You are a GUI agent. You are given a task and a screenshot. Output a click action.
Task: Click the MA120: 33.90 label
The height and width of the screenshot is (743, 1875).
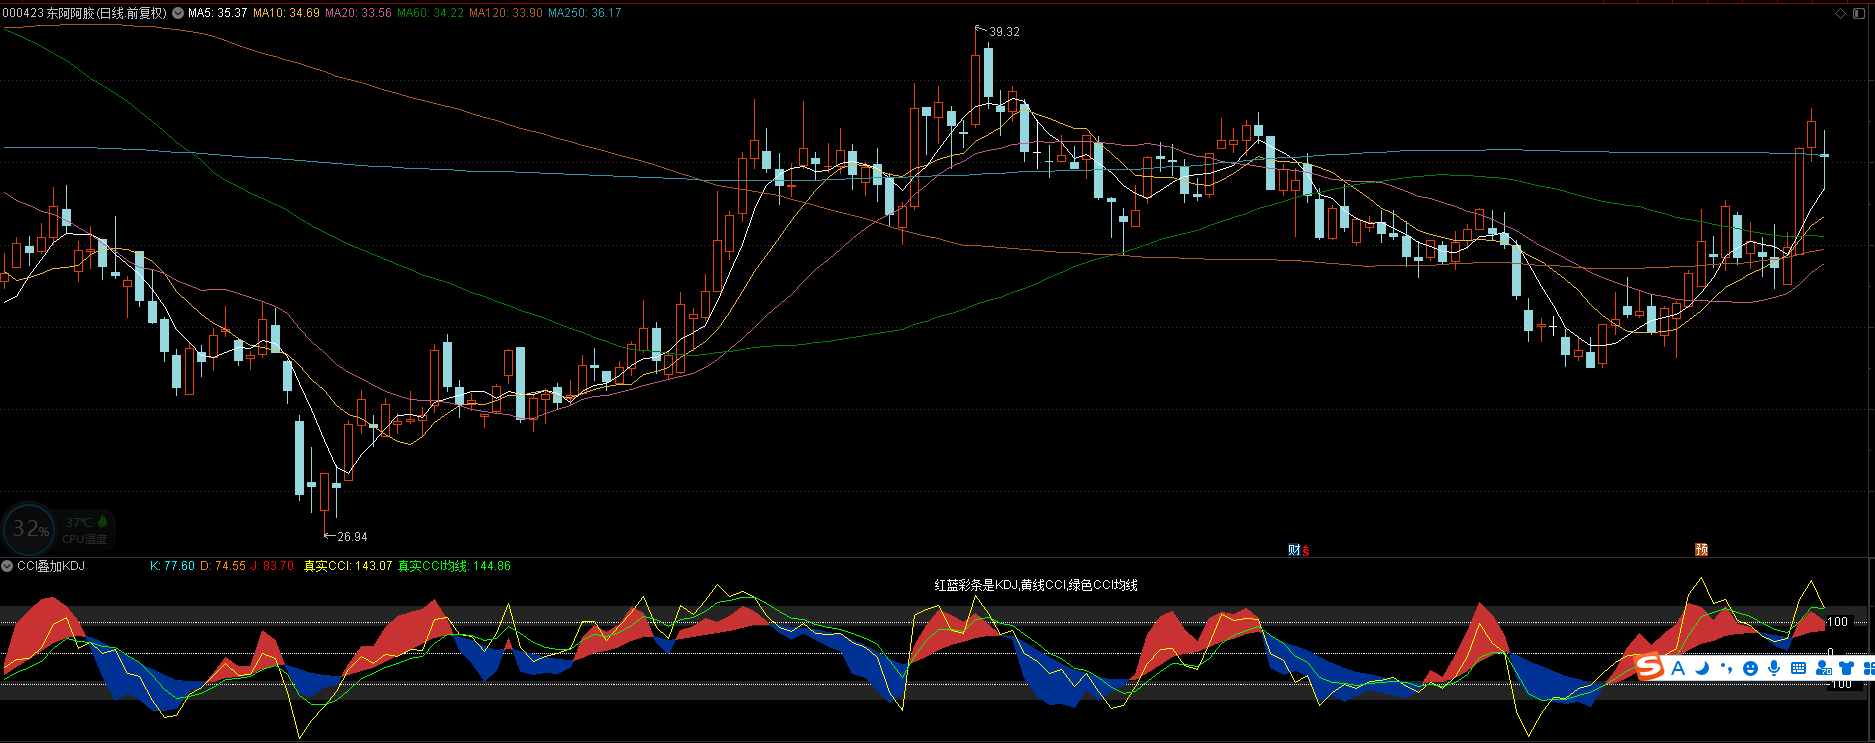coord(506,13)
